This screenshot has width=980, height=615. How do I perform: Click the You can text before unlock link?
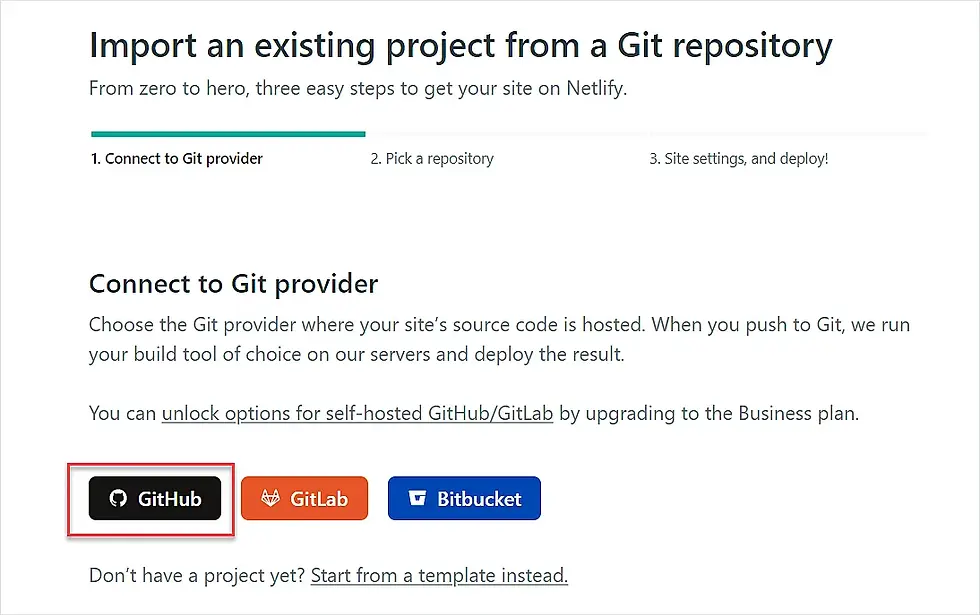pyautogui.click(x=122, y=414)
